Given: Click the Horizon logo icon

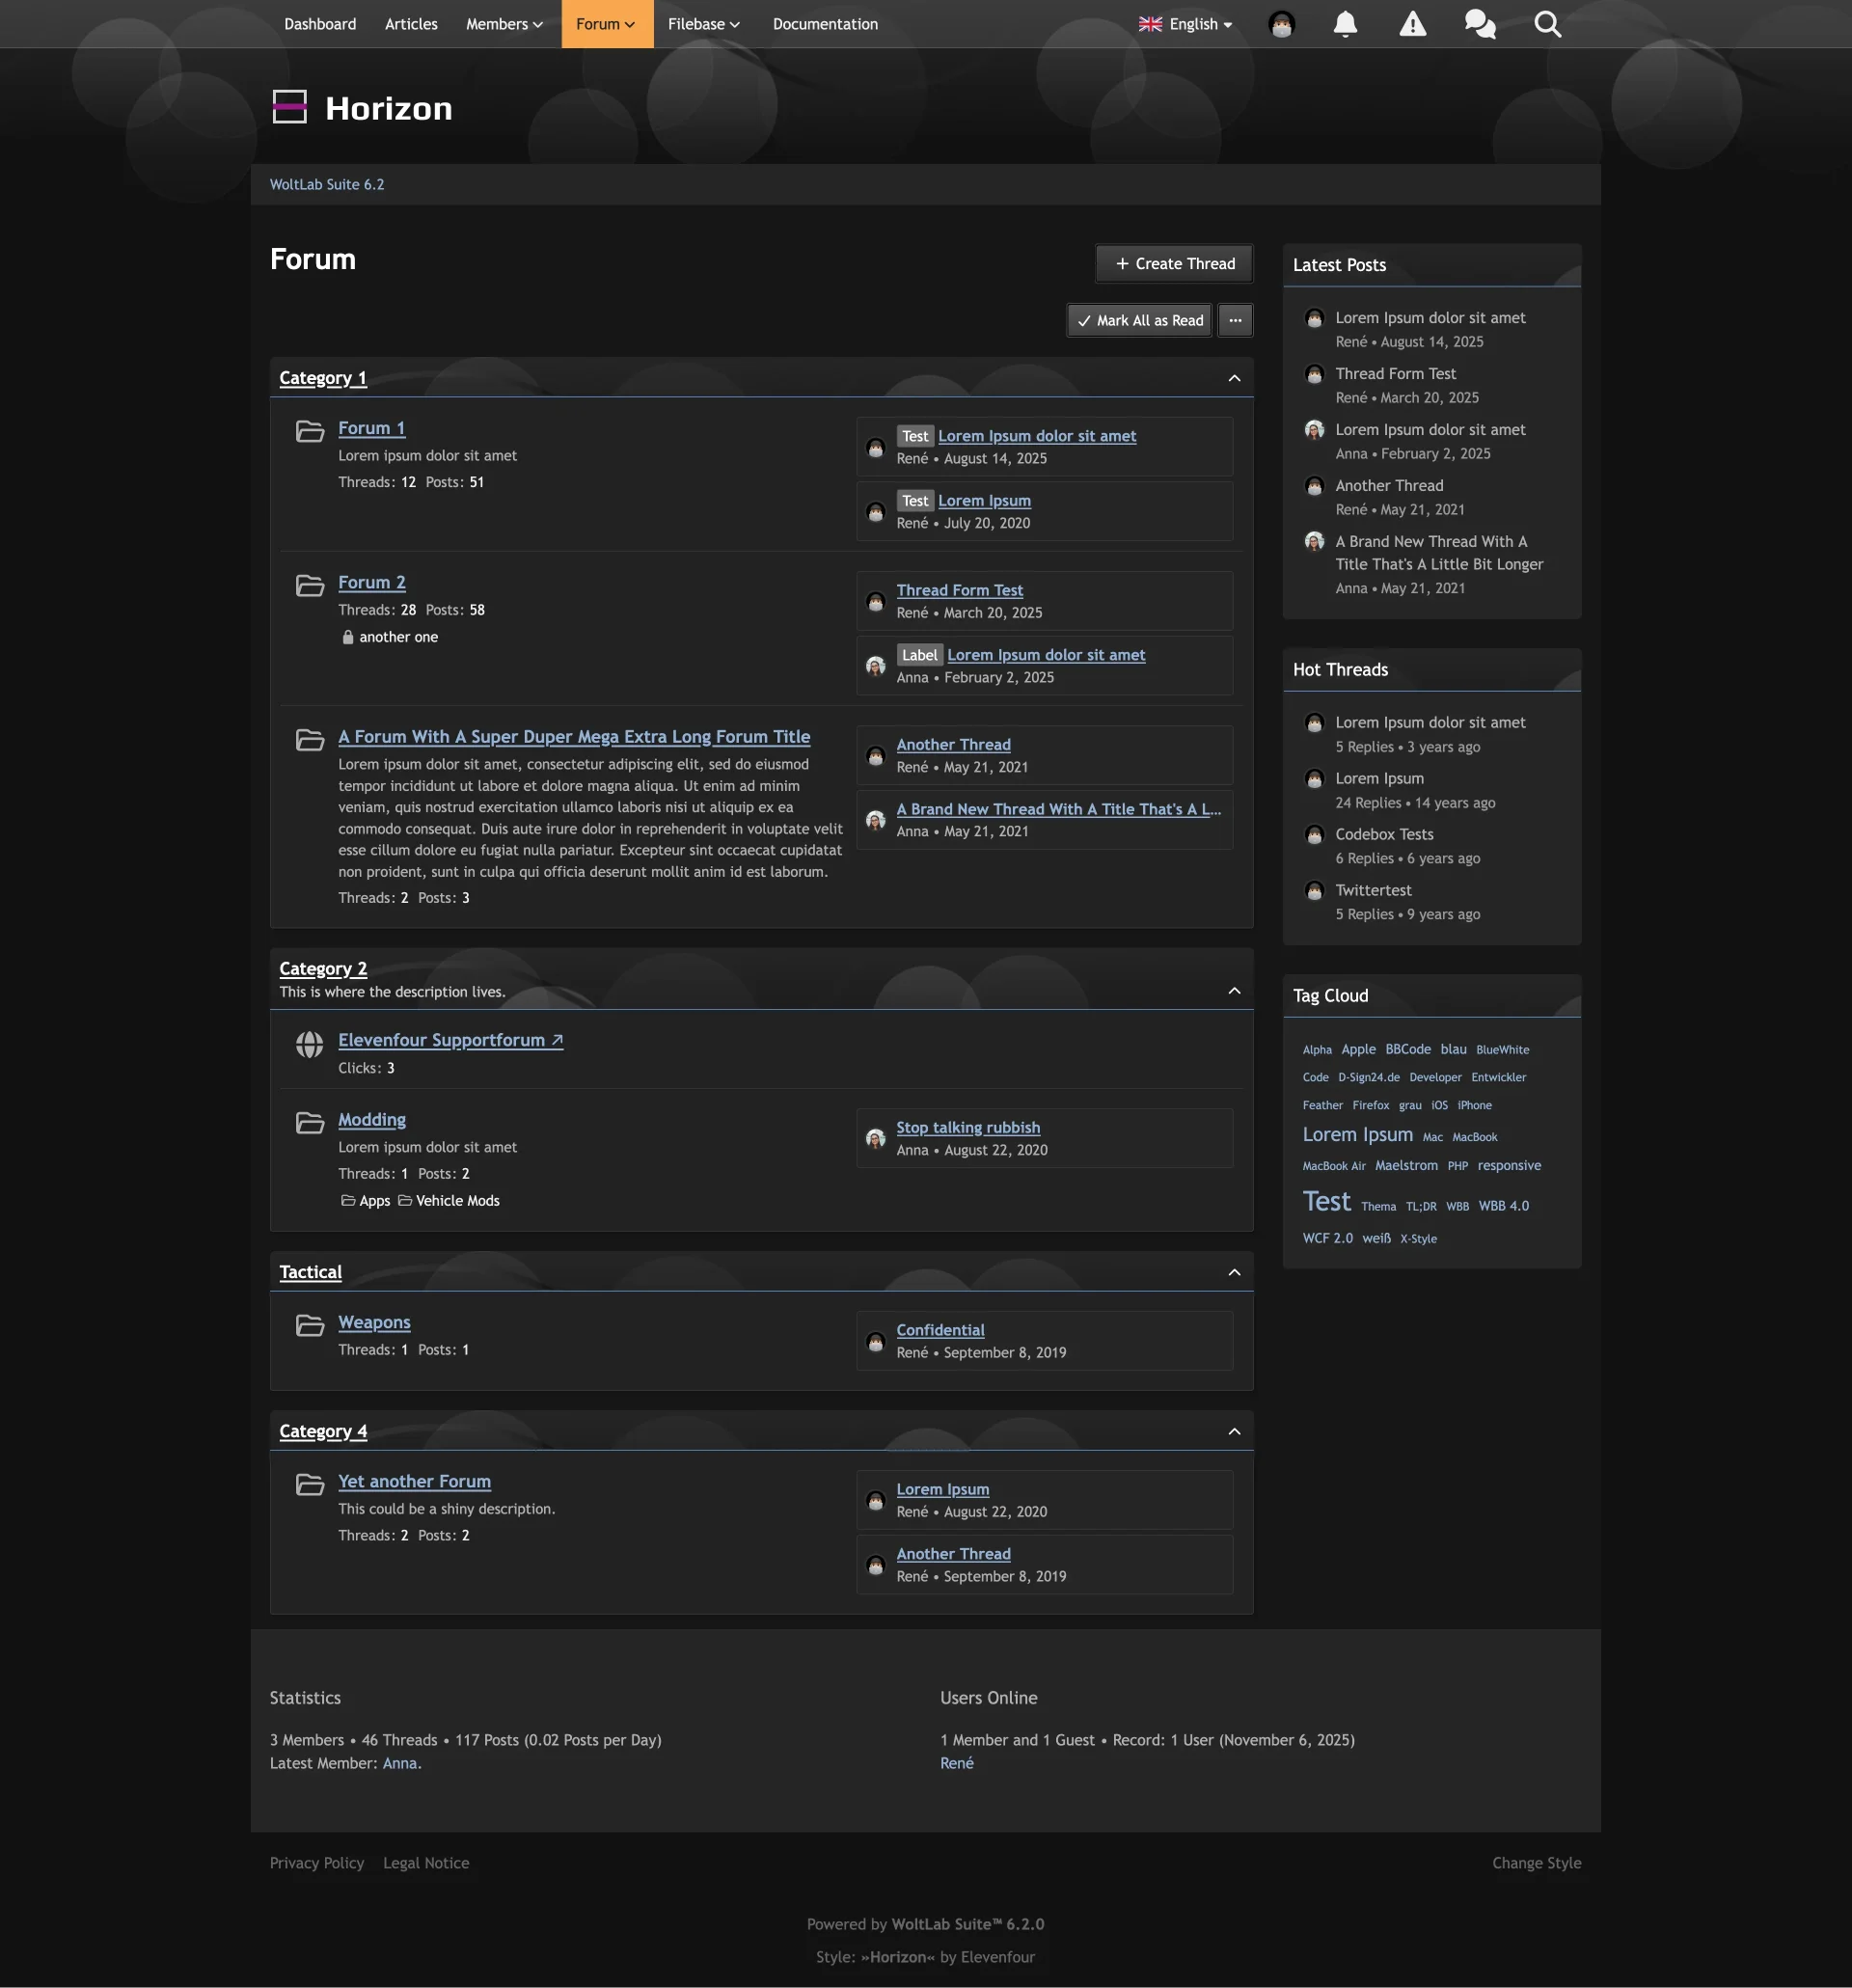Looking at the screenshot, I should [x=289, y=107].
